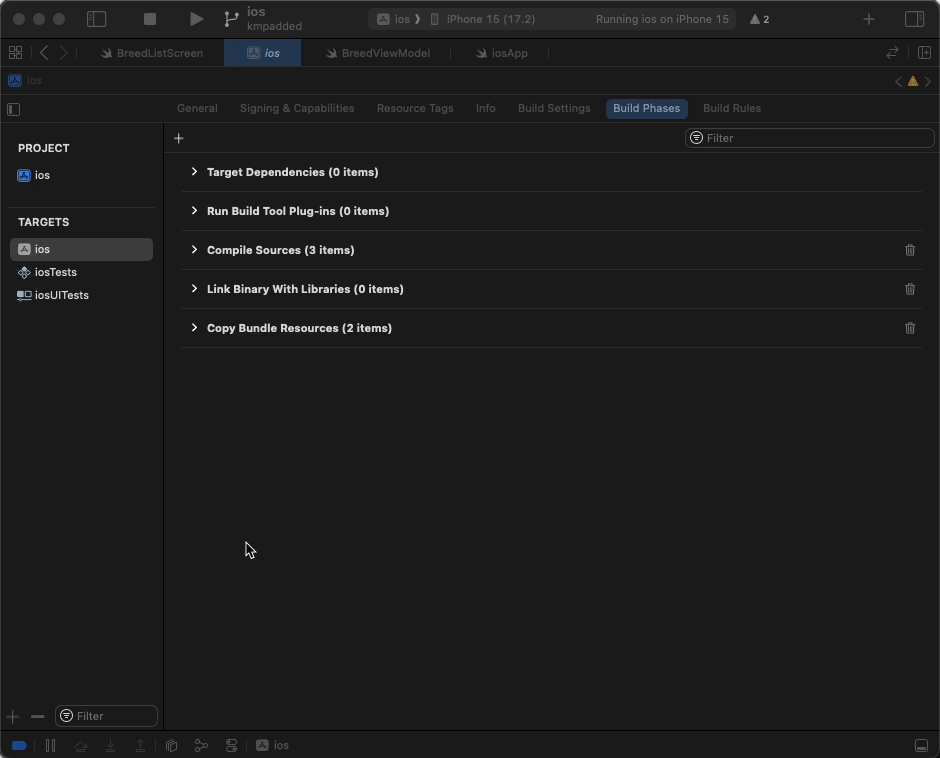Open Build Rules tab
The width and height of the screenshot is (940, 758).
[732, 109]
